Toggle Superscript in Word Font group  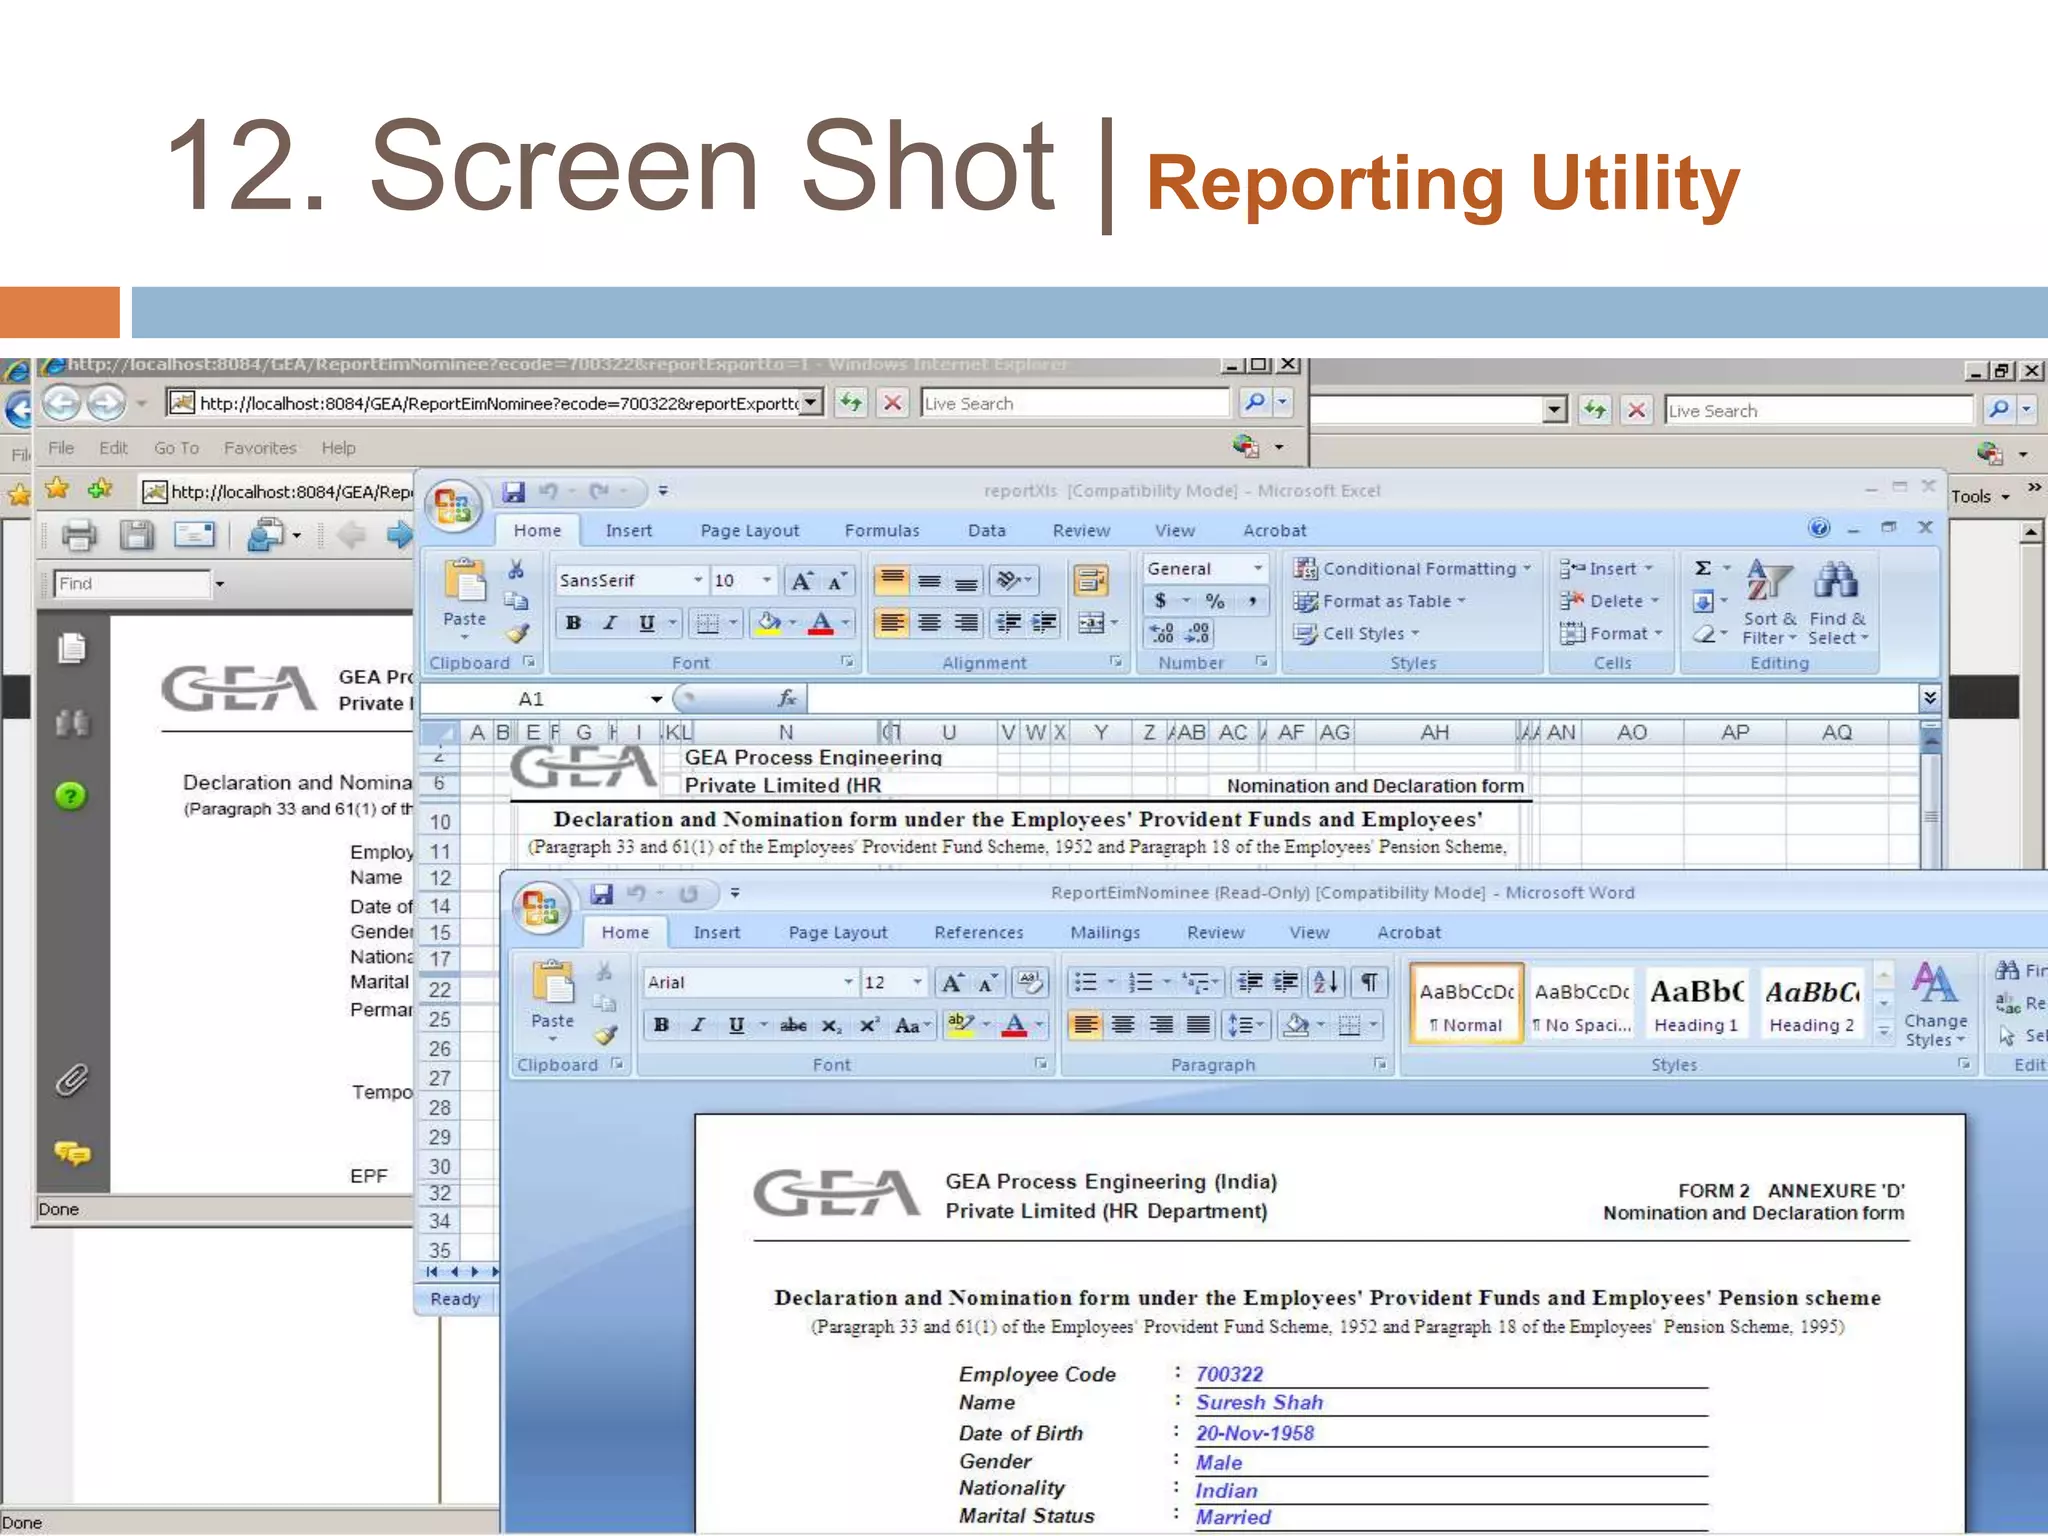[x=870, y=1025]
